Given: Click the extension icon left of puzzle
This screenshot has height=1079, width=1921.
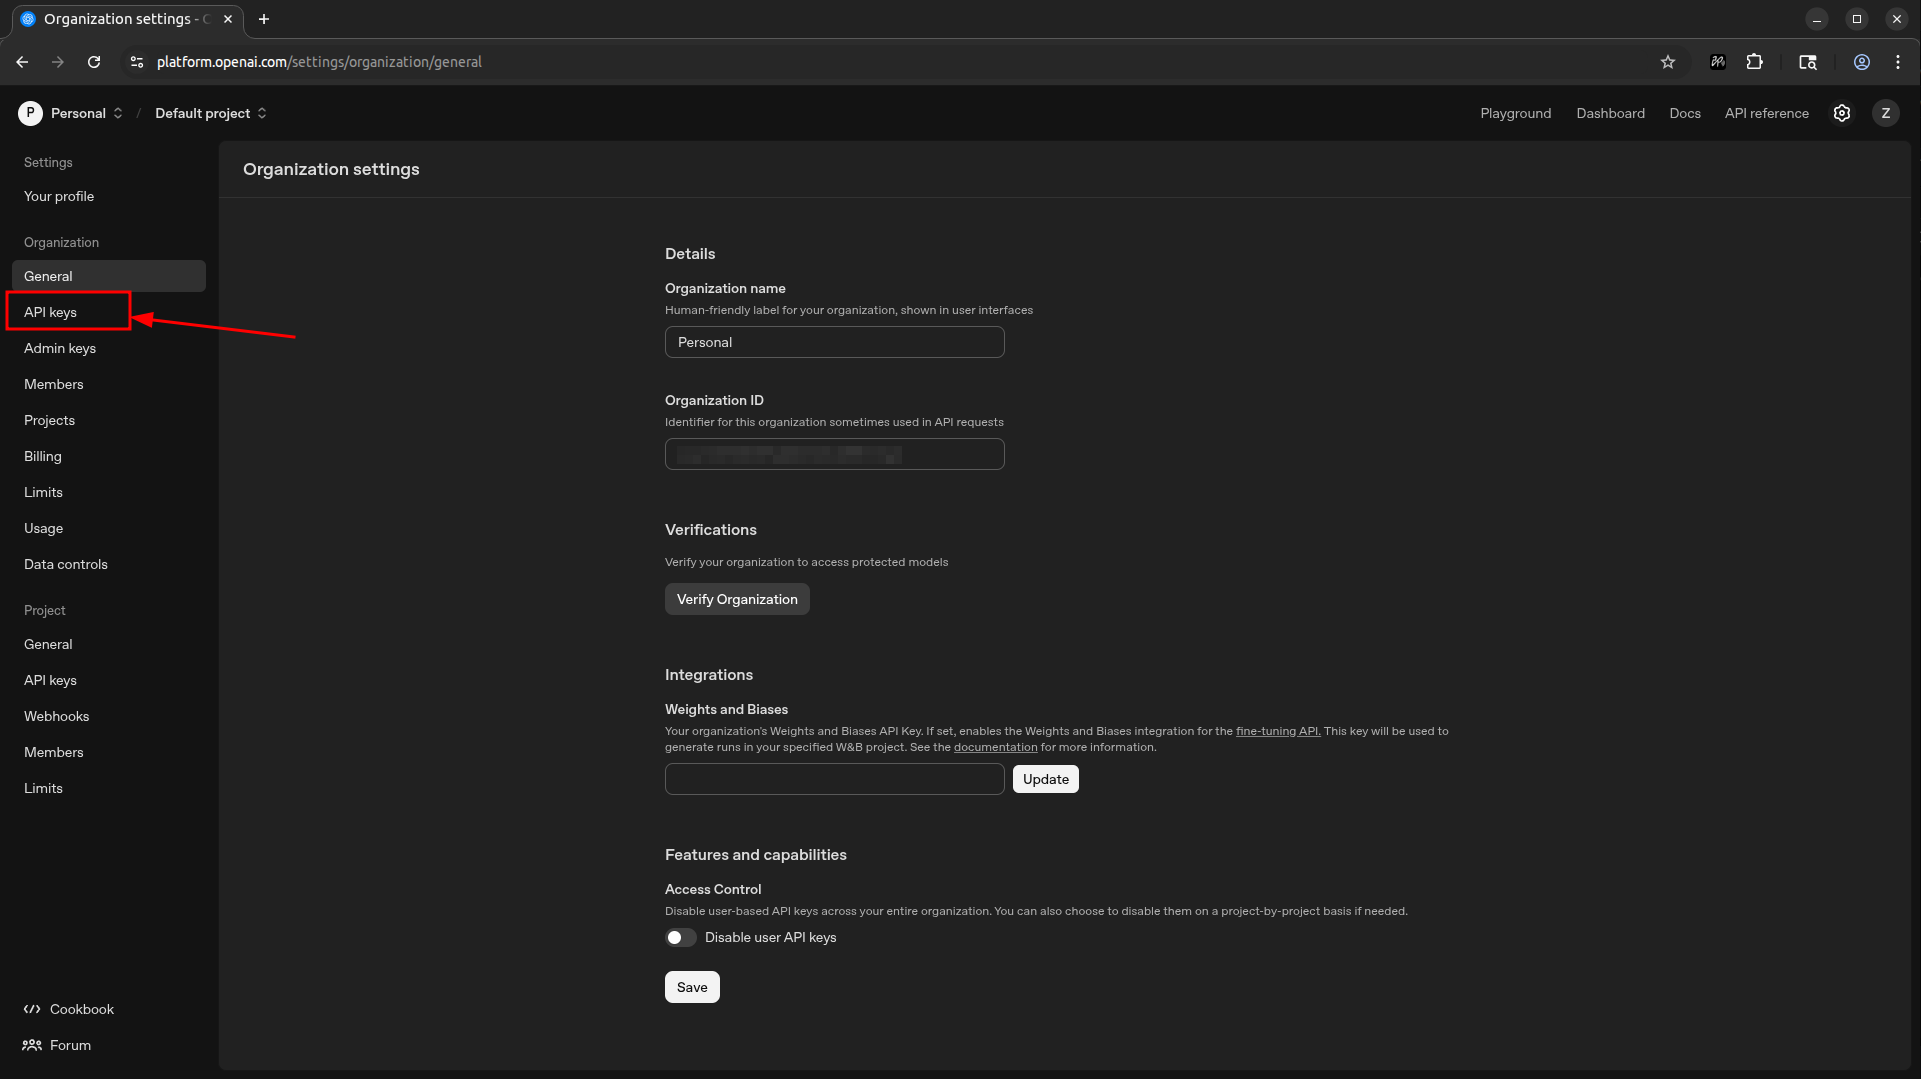Looking at the screenshot, I should (1718, 62).
